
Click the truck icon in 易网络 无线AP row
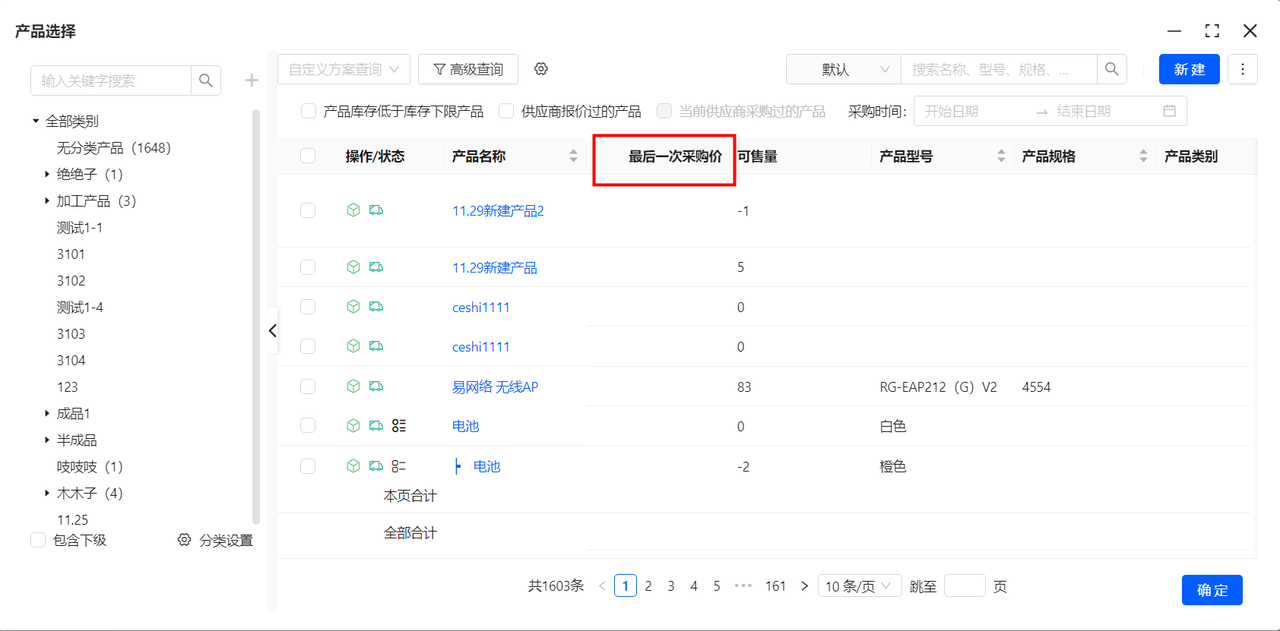click(376, 386)
